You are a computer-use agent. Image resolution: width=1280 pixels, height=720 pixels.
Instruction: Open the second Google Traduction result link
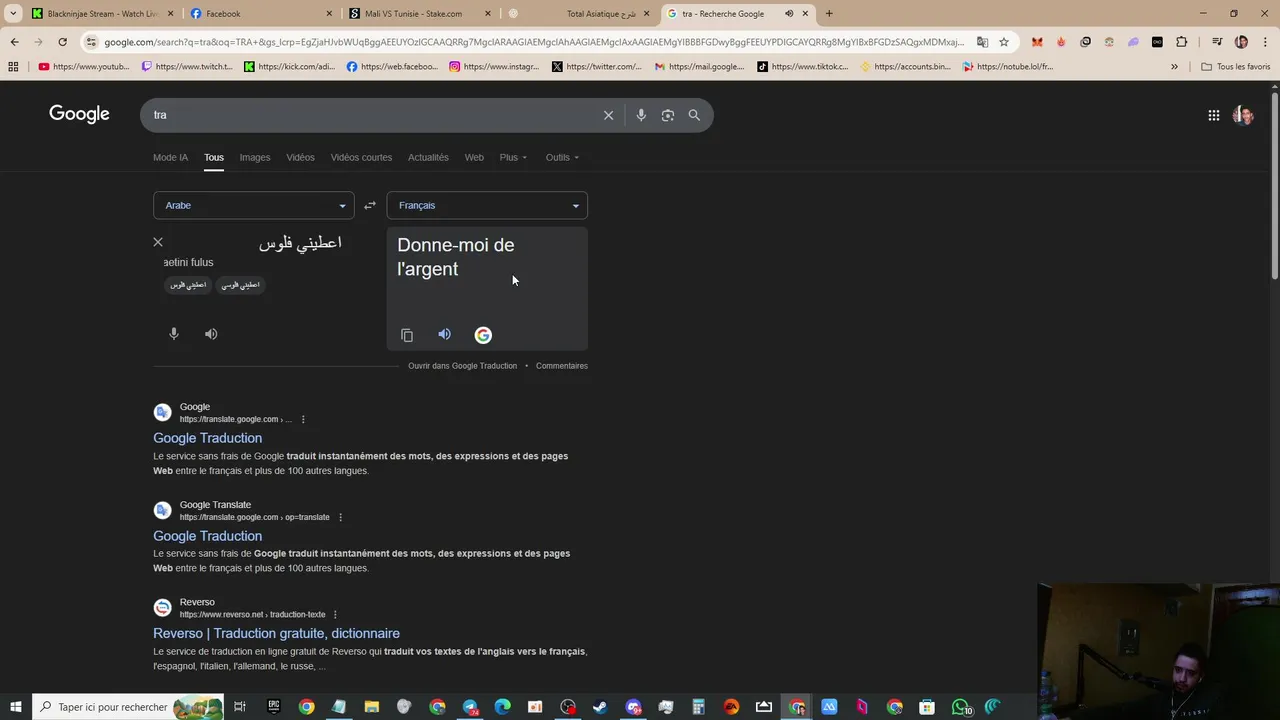207,536
